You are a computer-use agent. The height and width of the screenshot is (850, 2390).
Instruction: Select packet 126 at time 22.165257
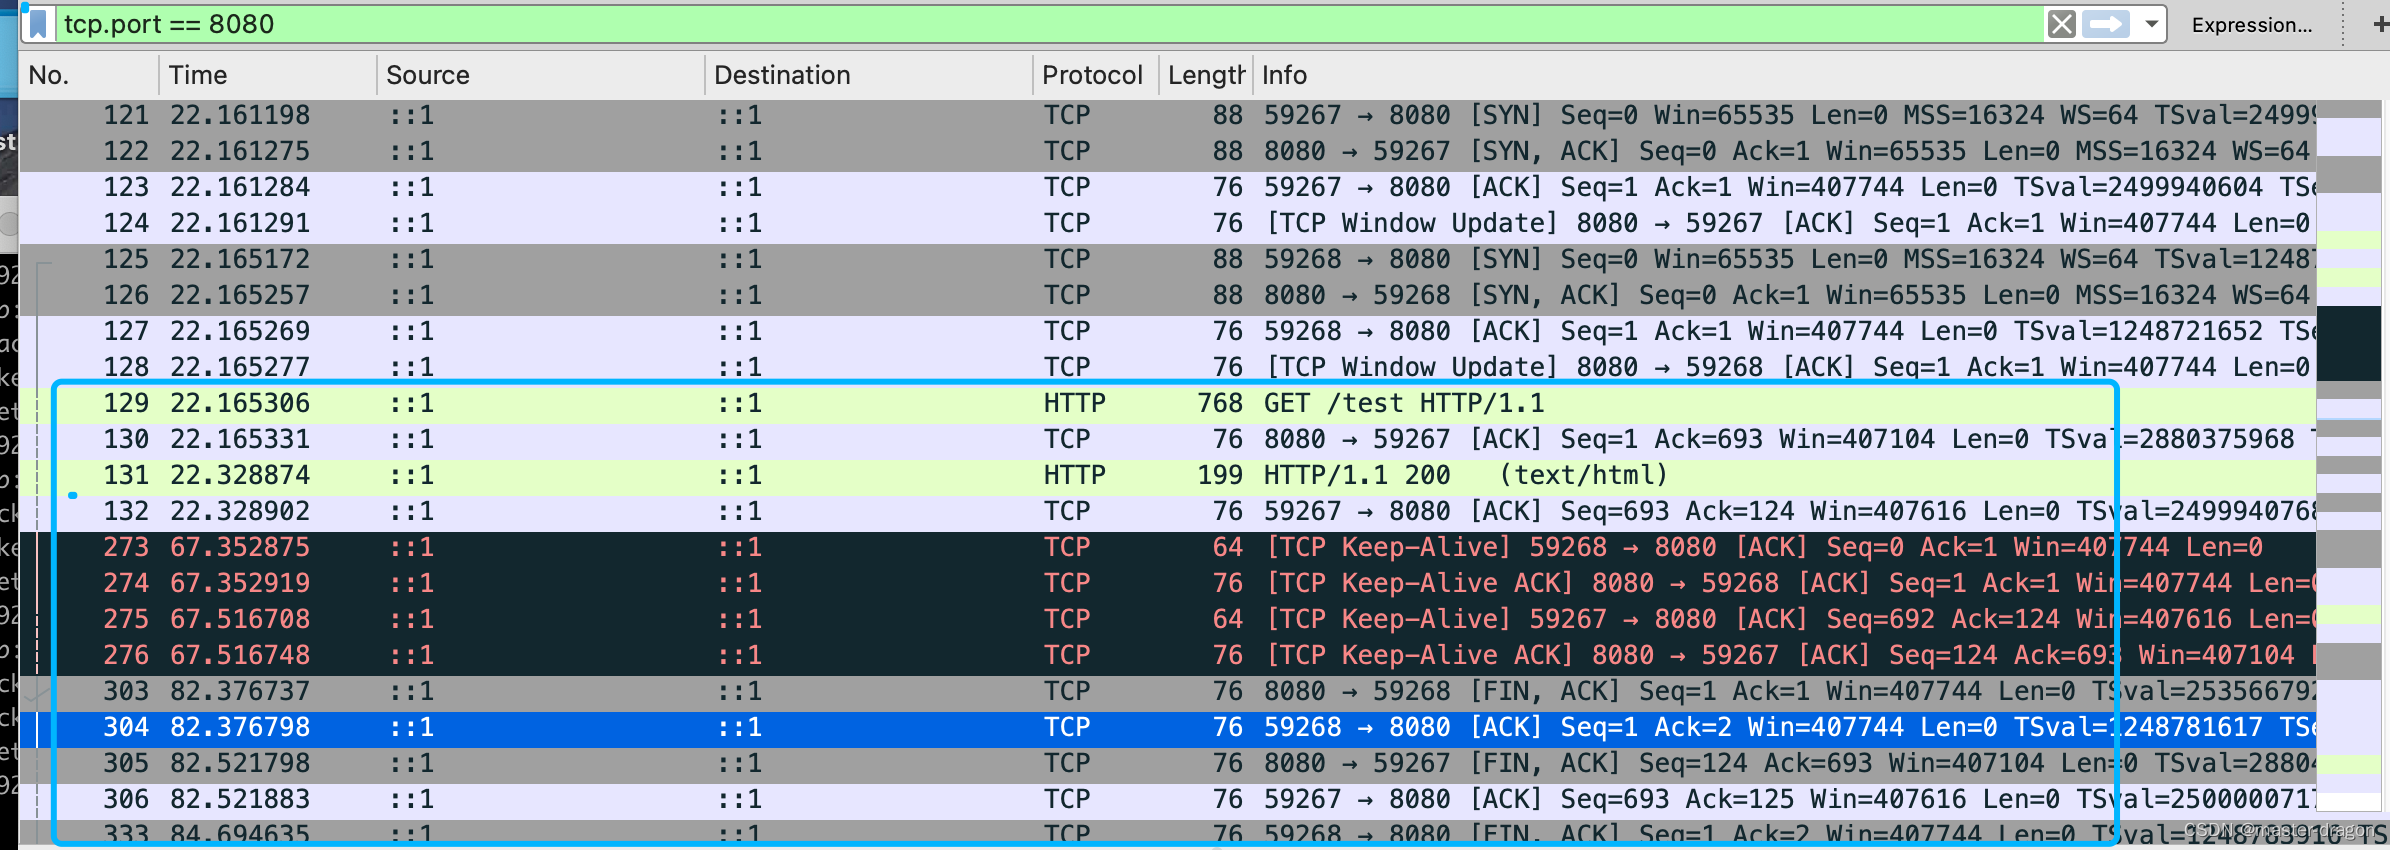[1168, 296]
